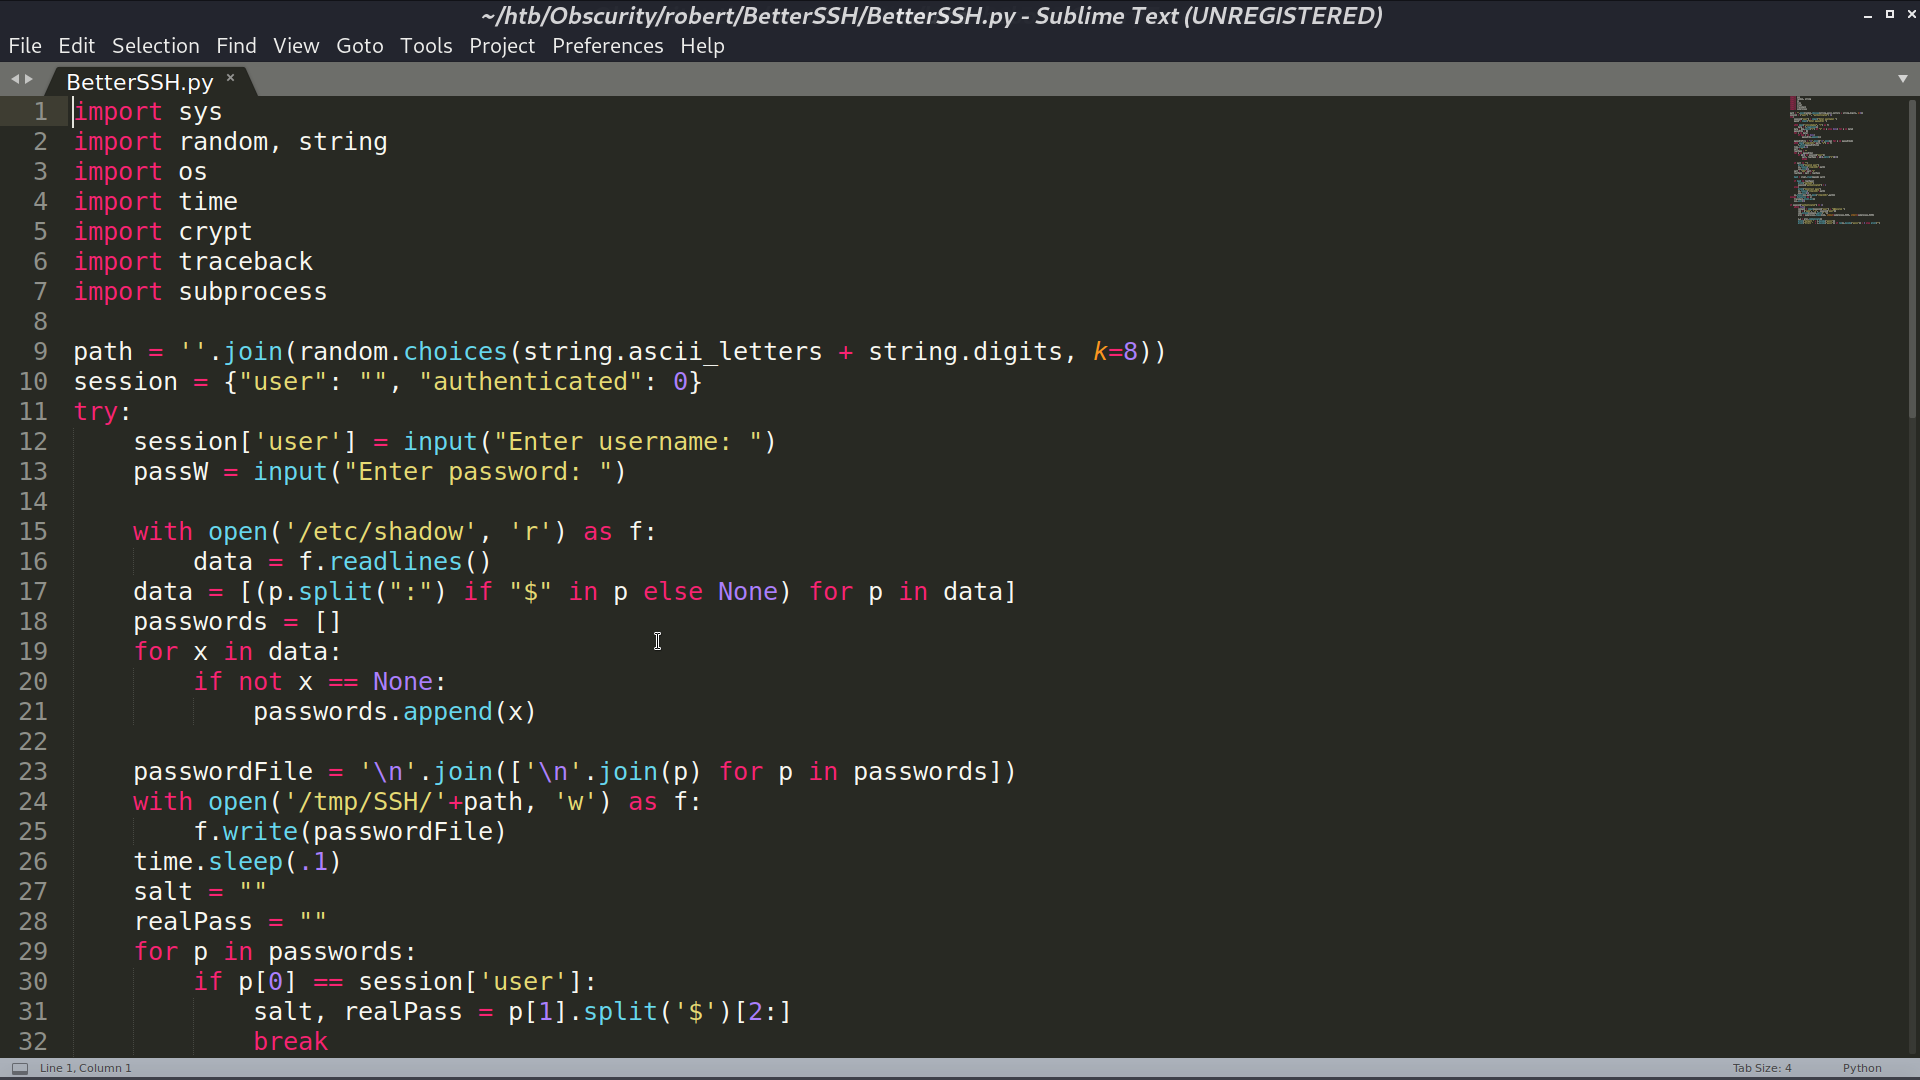
Task: Click the minimap code overview
Action: (x=1835, y=160)
